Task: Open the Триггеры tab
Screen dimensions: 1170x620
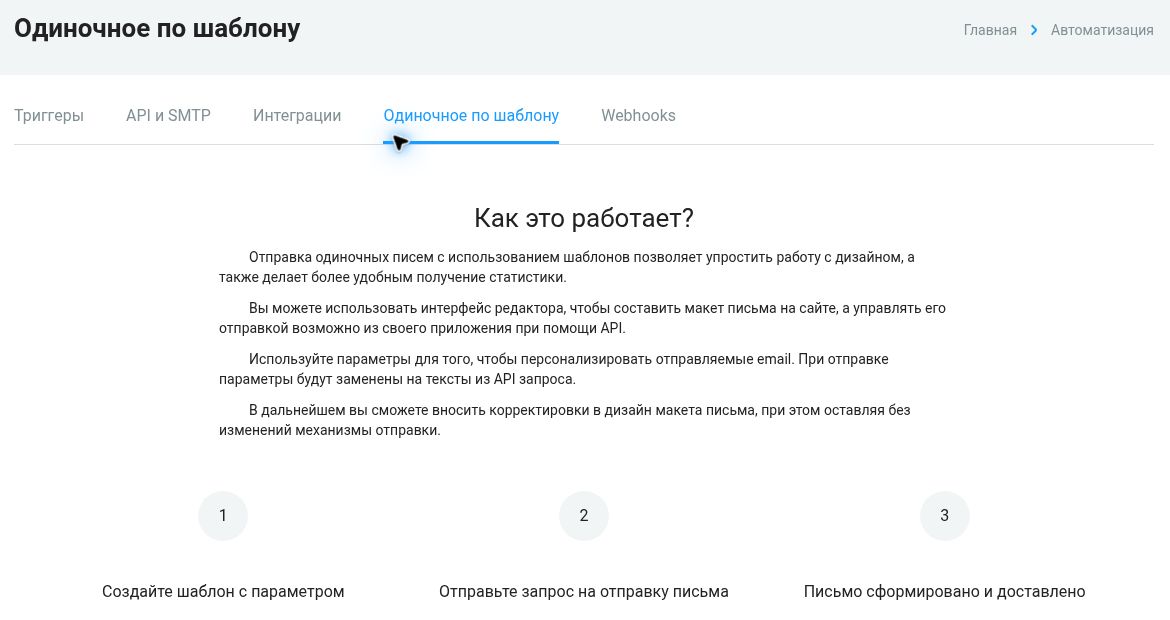Action: click(49, 116)
